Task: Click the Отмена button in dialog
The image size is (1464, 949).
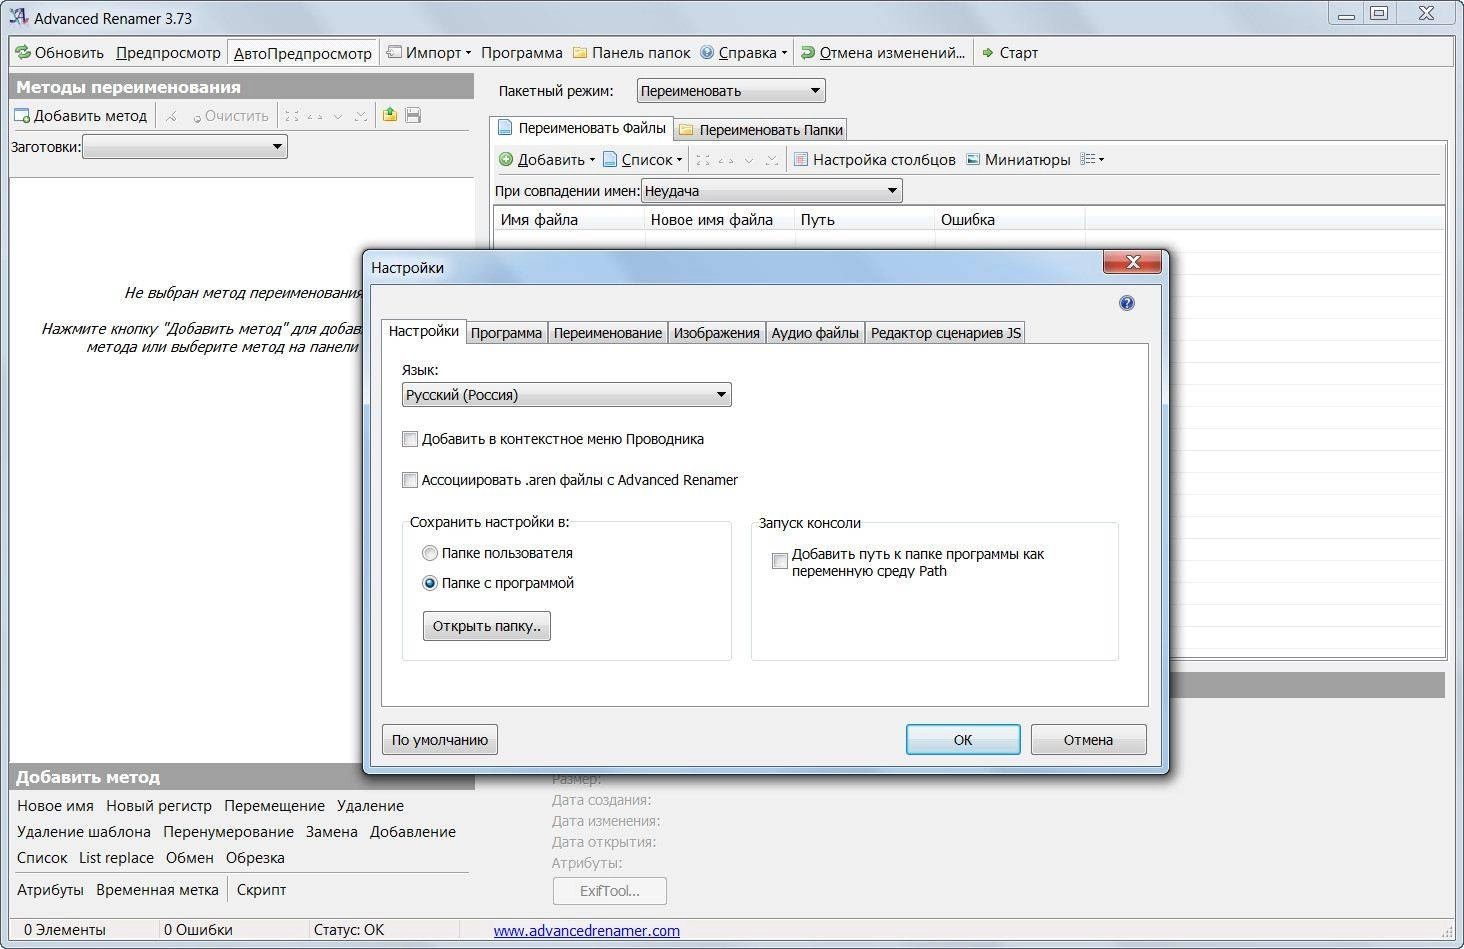Action: 1088,740
